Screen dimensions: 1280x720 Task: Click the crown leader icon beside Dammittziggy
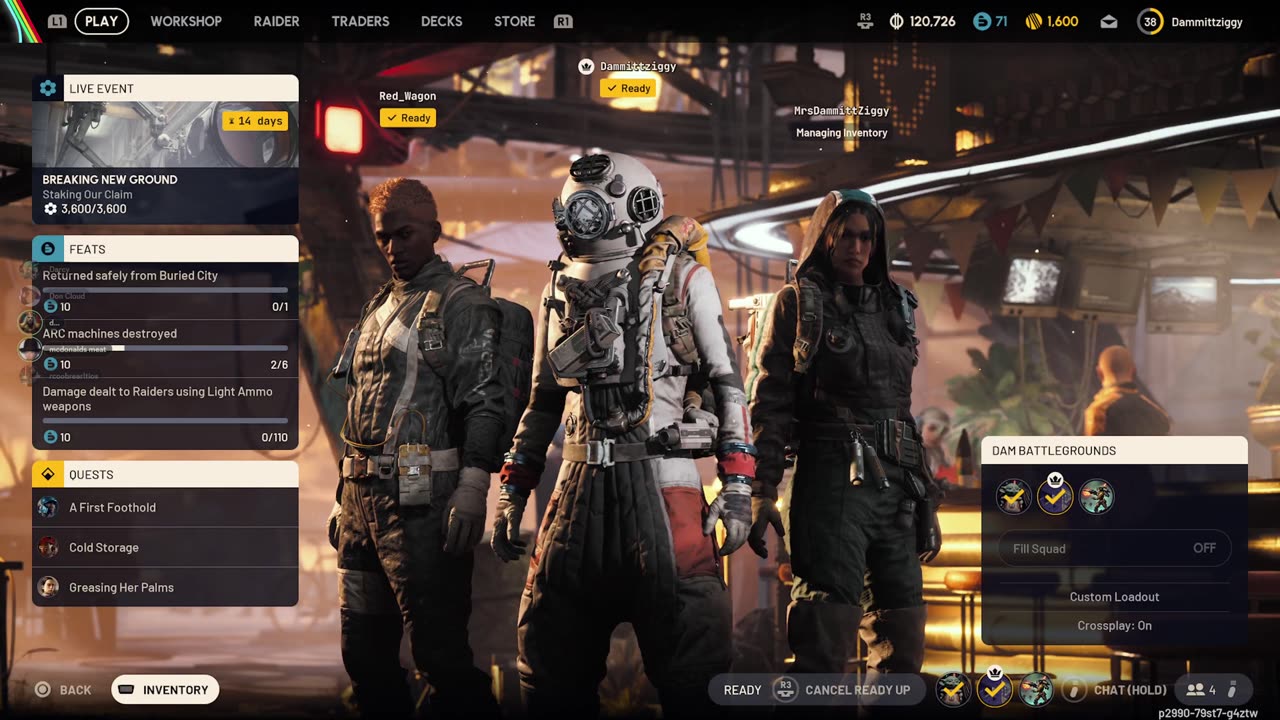(x=587, y=66)
